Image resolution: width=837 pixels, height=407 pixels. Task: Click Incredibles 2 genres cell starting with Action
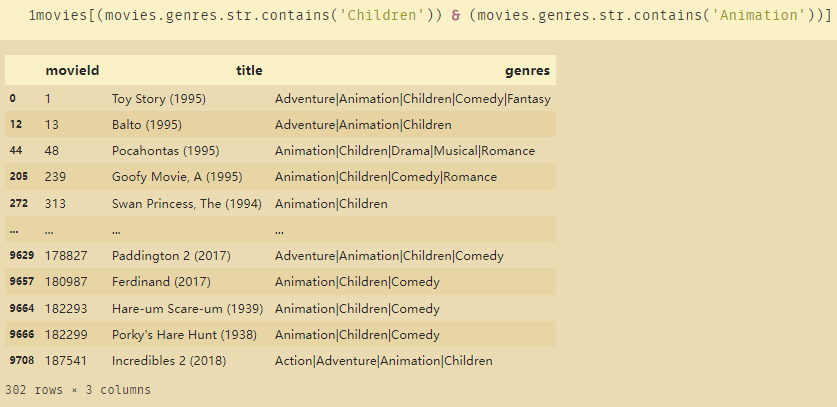click(x=383, y=361)
